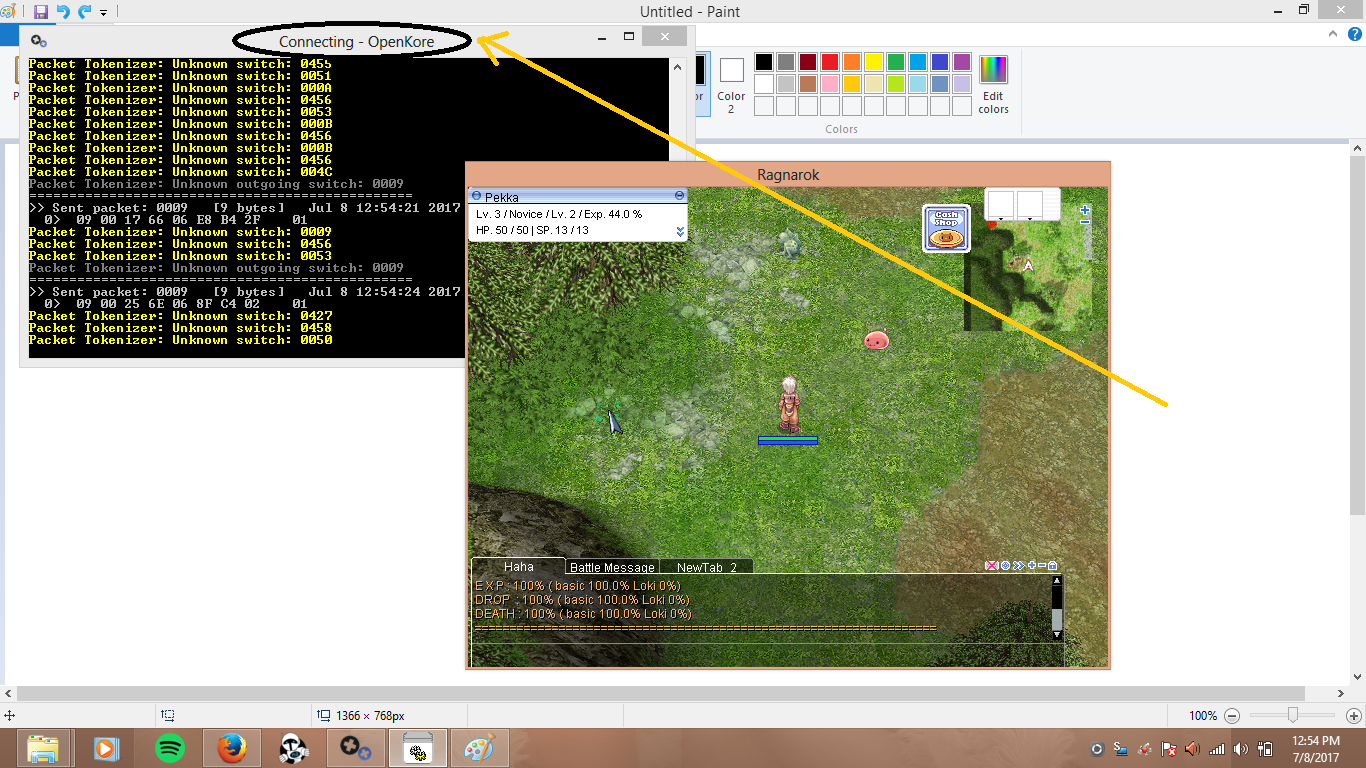Image resolution: width=1366 pixels, height=768 pixels.
Task: Click the Ragnarok chat input line
Action: [x=767, y=654]
